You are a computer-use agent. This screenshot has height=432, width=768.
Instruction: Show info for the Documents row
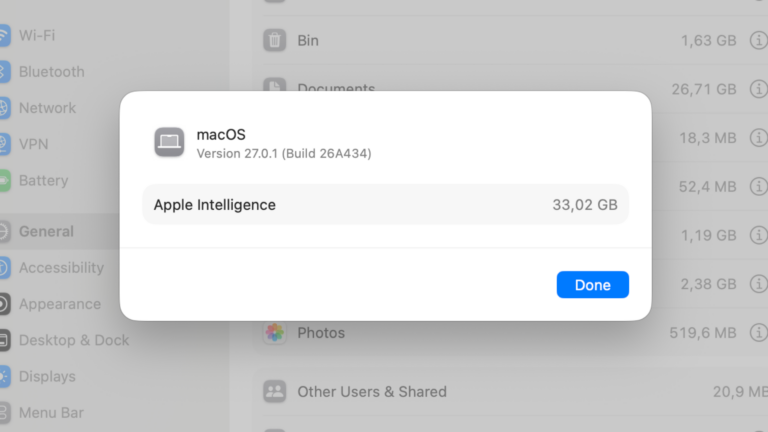(758, 89)
